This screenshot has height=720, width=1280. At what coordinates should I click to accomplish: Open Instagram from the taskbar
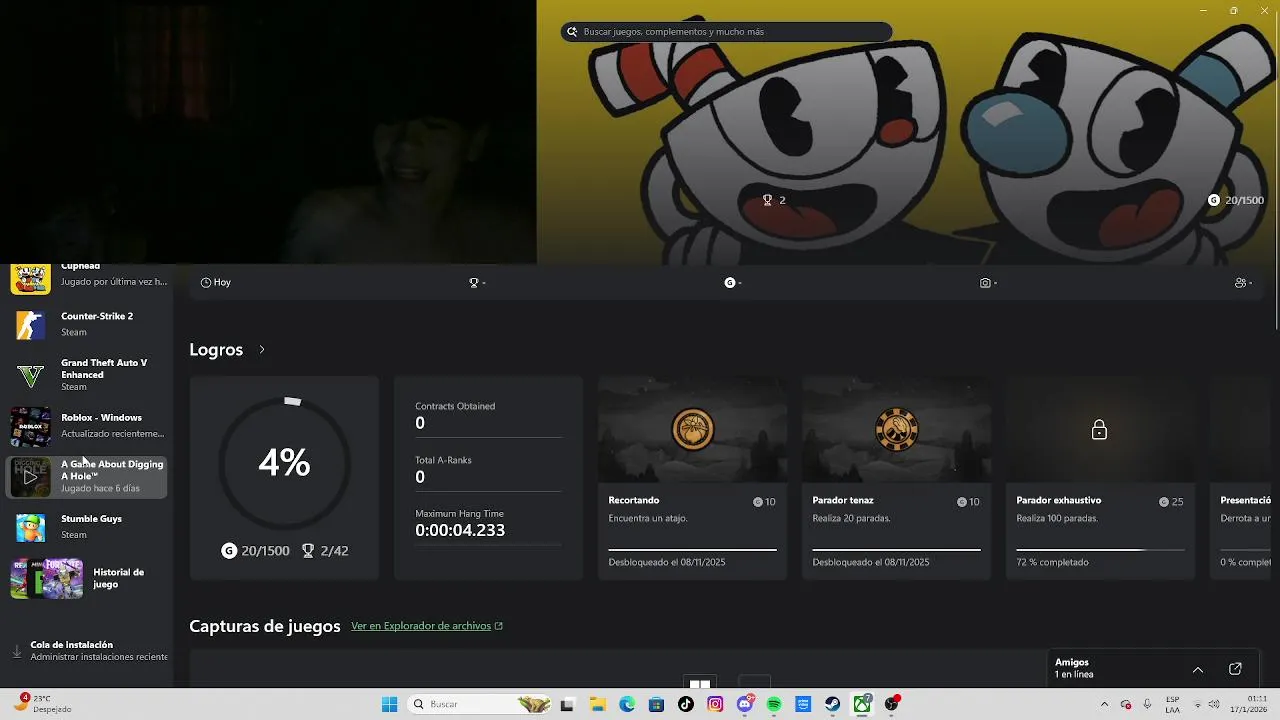pyautogui.click(x=715, y=704)
